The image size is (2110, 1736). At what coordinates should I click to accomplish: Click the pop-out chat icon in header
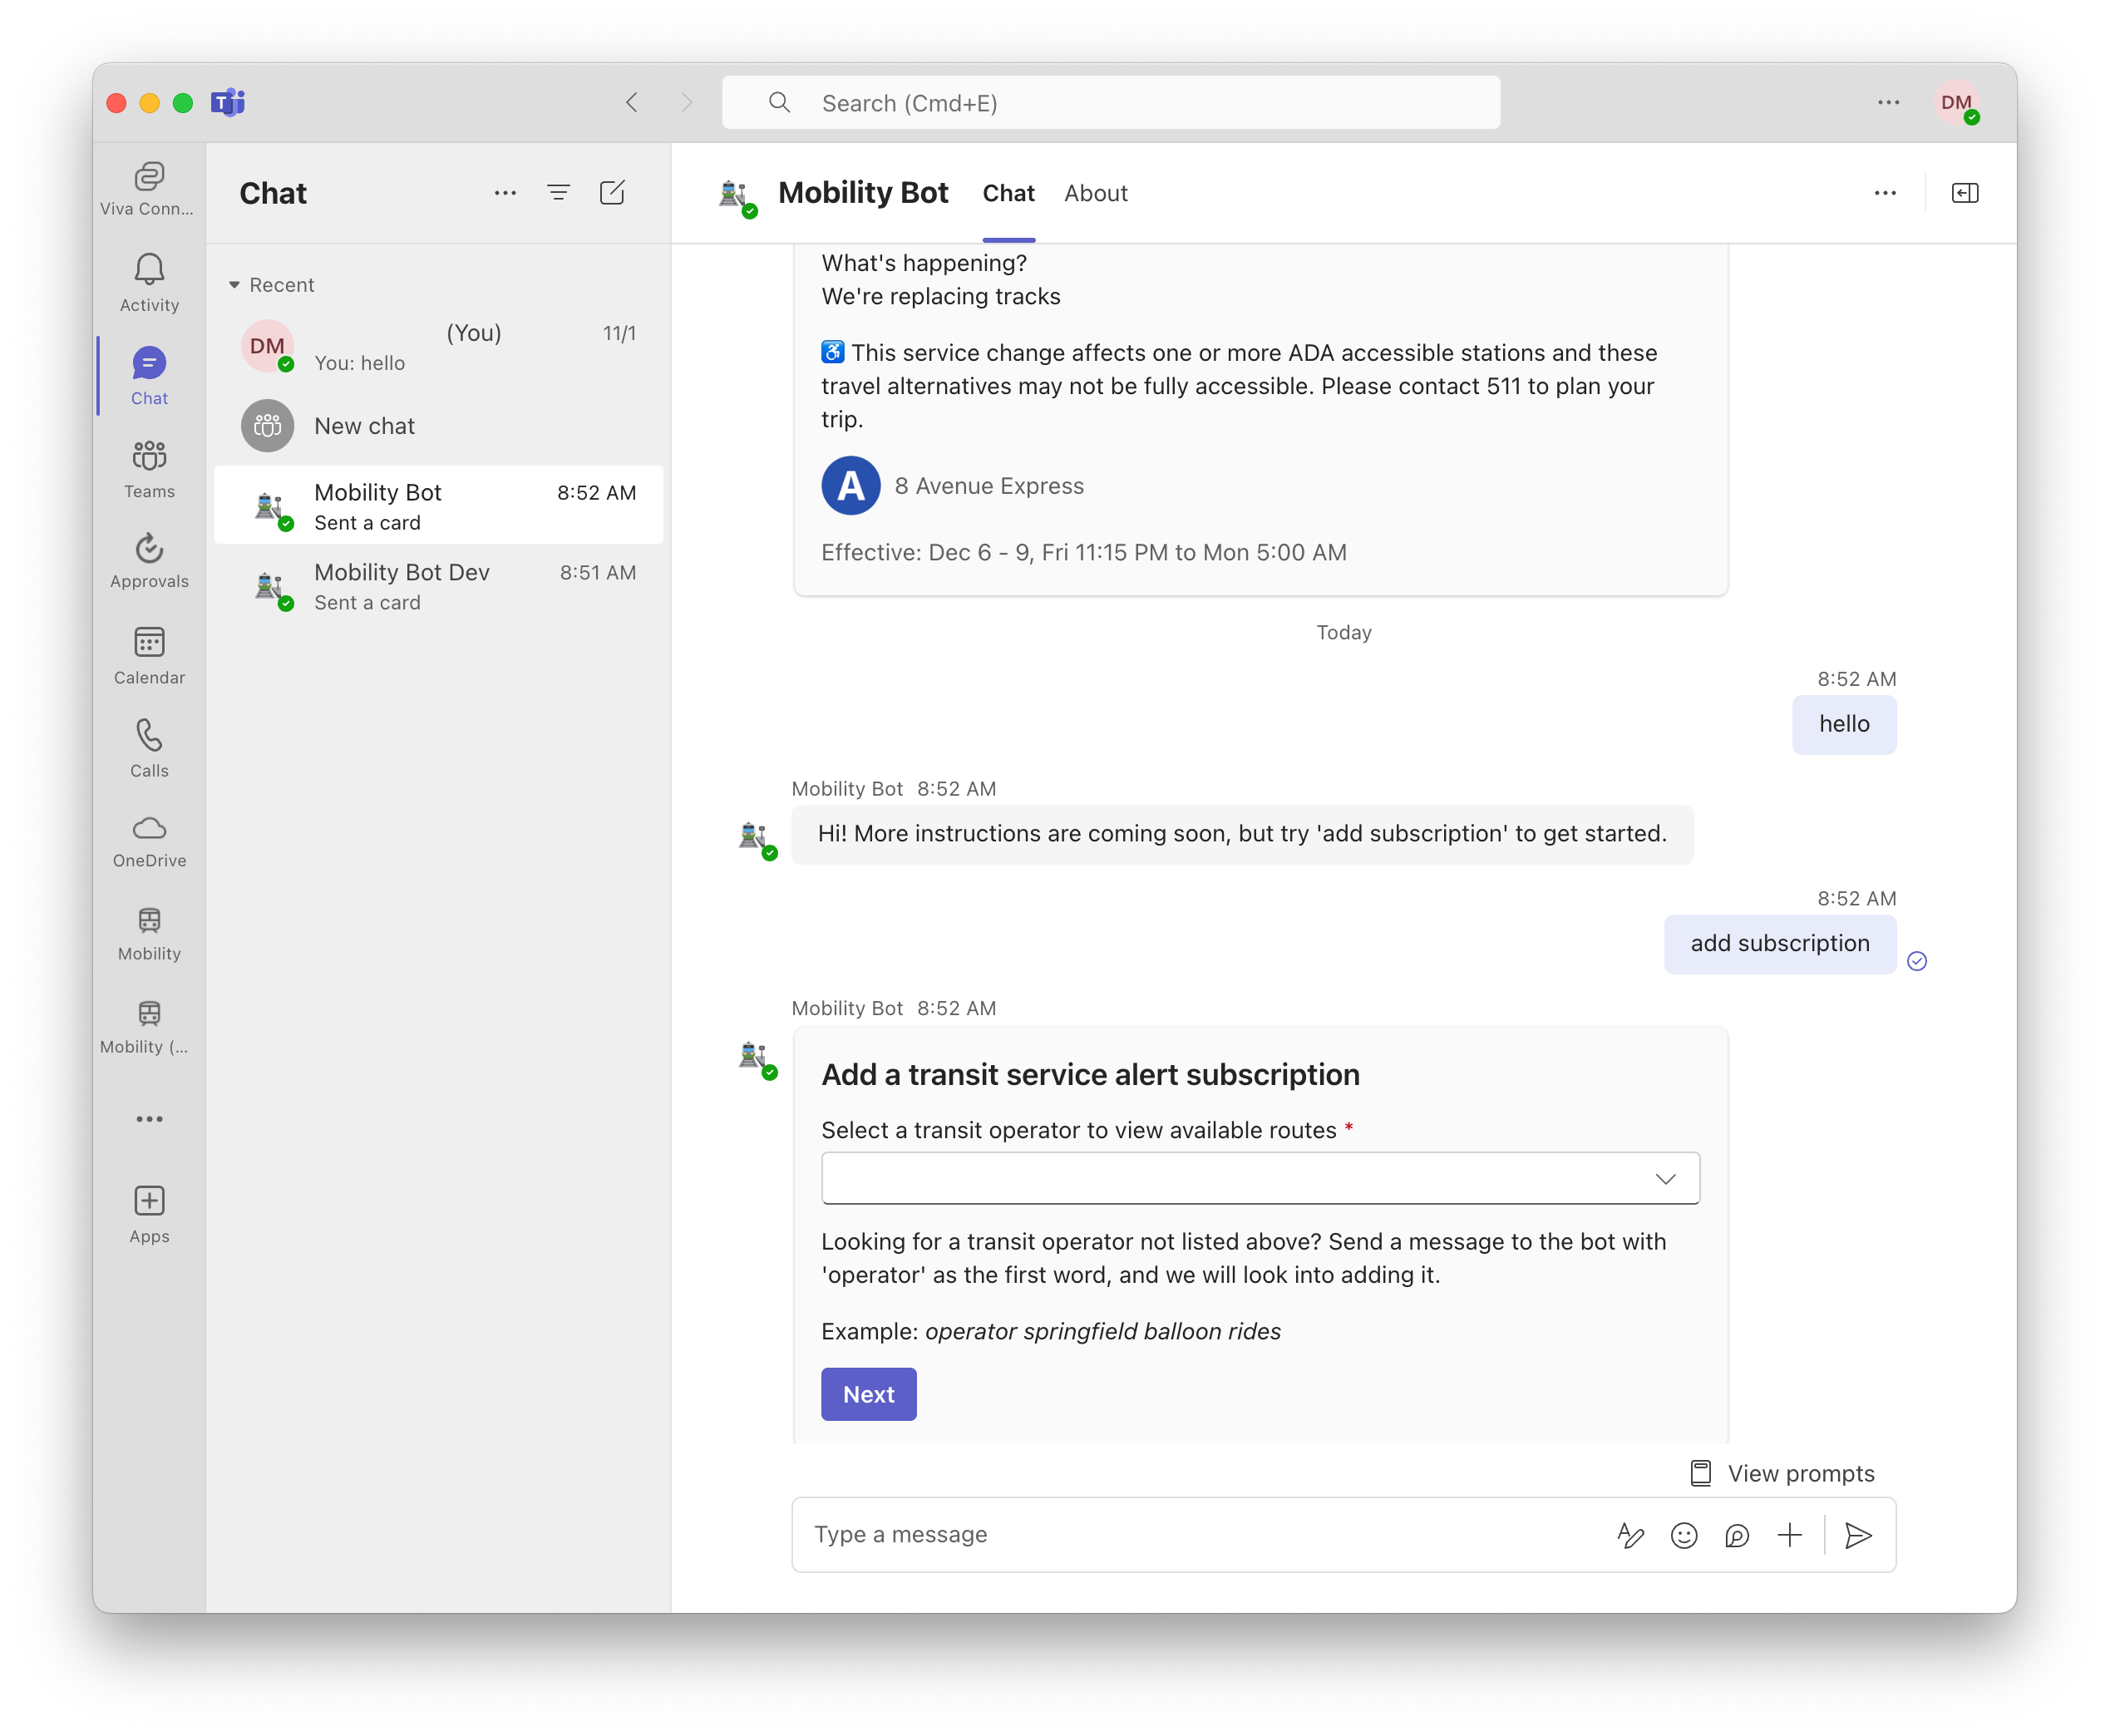[1965, 193]
